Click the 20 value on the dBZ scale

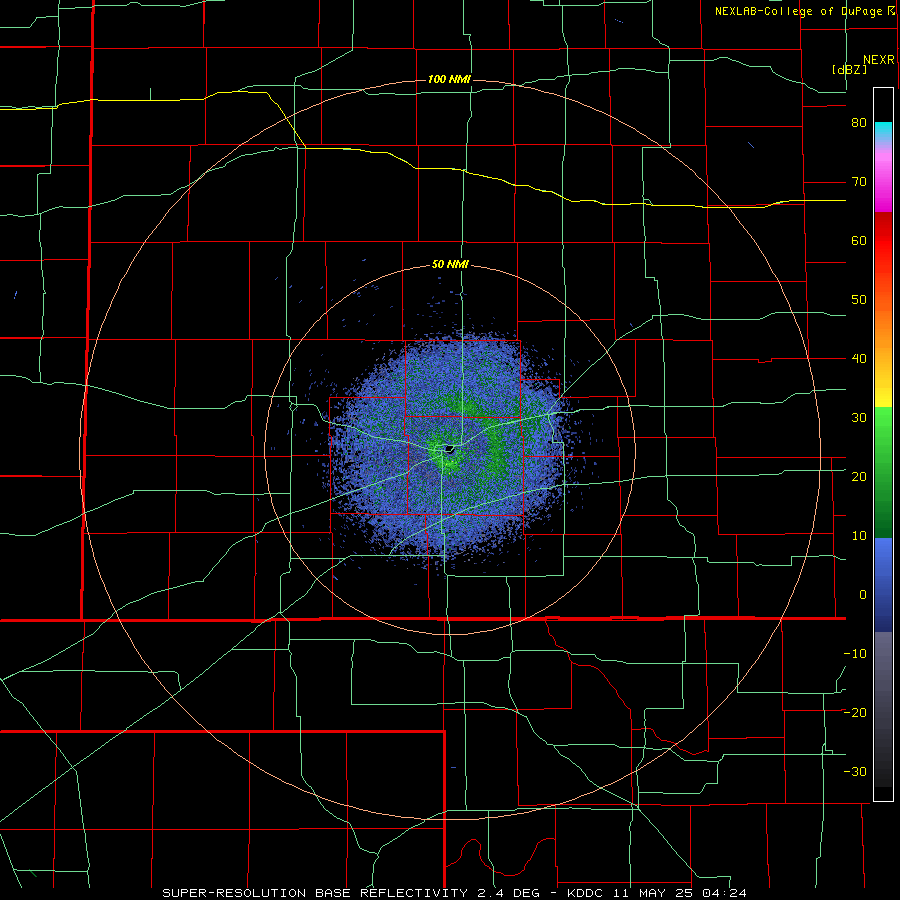pyautogui.click(x=859, y=477)
